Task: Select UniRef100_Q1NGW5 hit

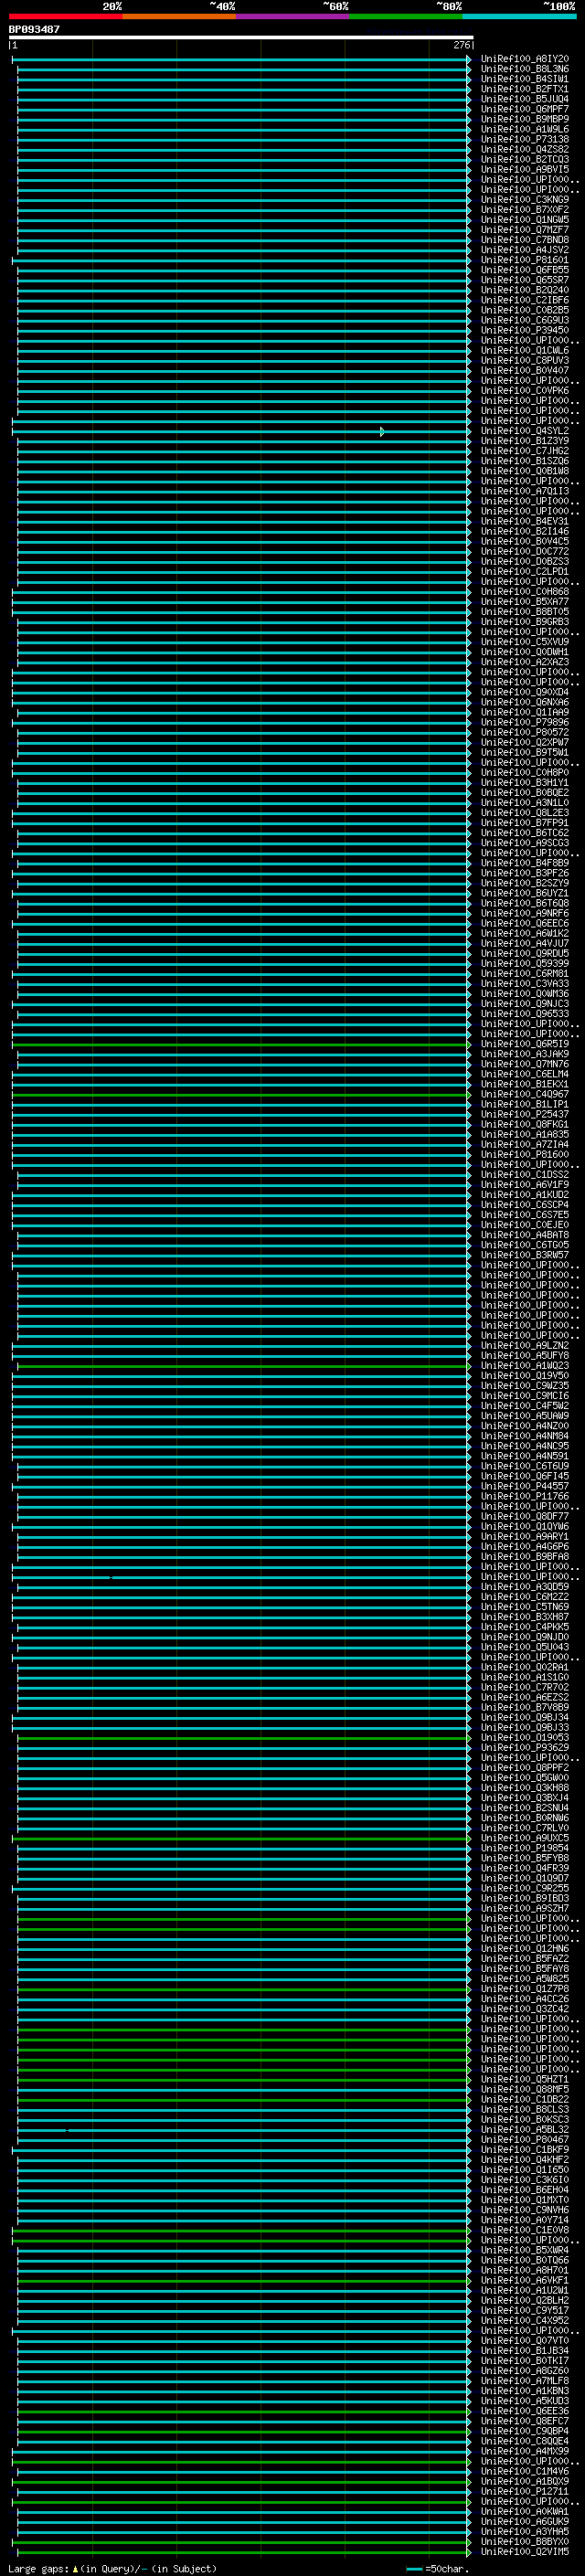Action: pyautogui.click(x=525, y=219)
